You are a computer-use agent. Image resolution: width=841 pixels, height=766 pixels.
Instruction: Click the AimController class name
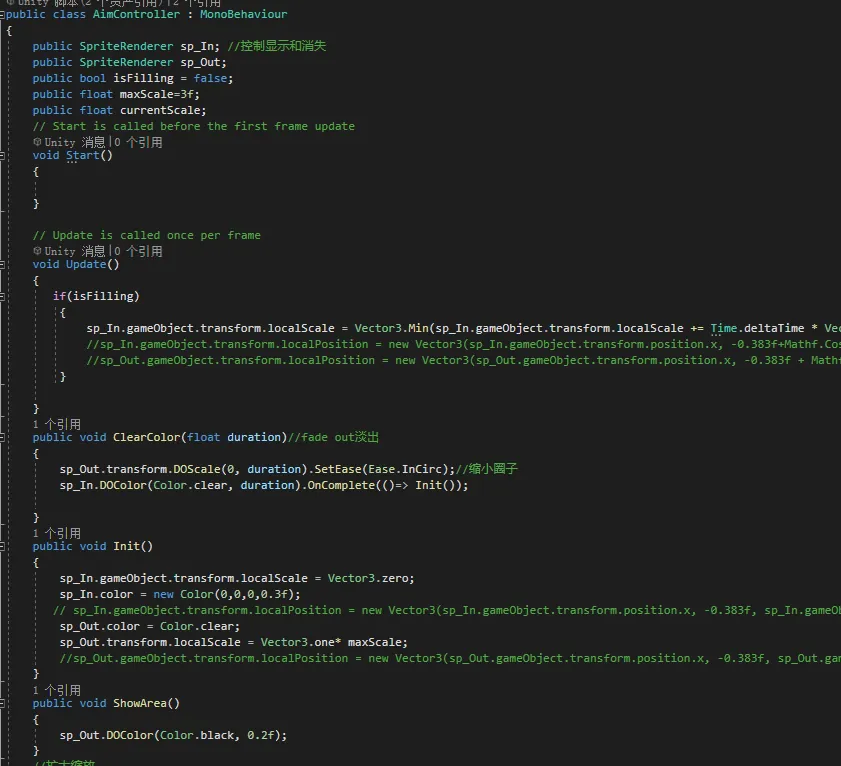click(136, 14)
